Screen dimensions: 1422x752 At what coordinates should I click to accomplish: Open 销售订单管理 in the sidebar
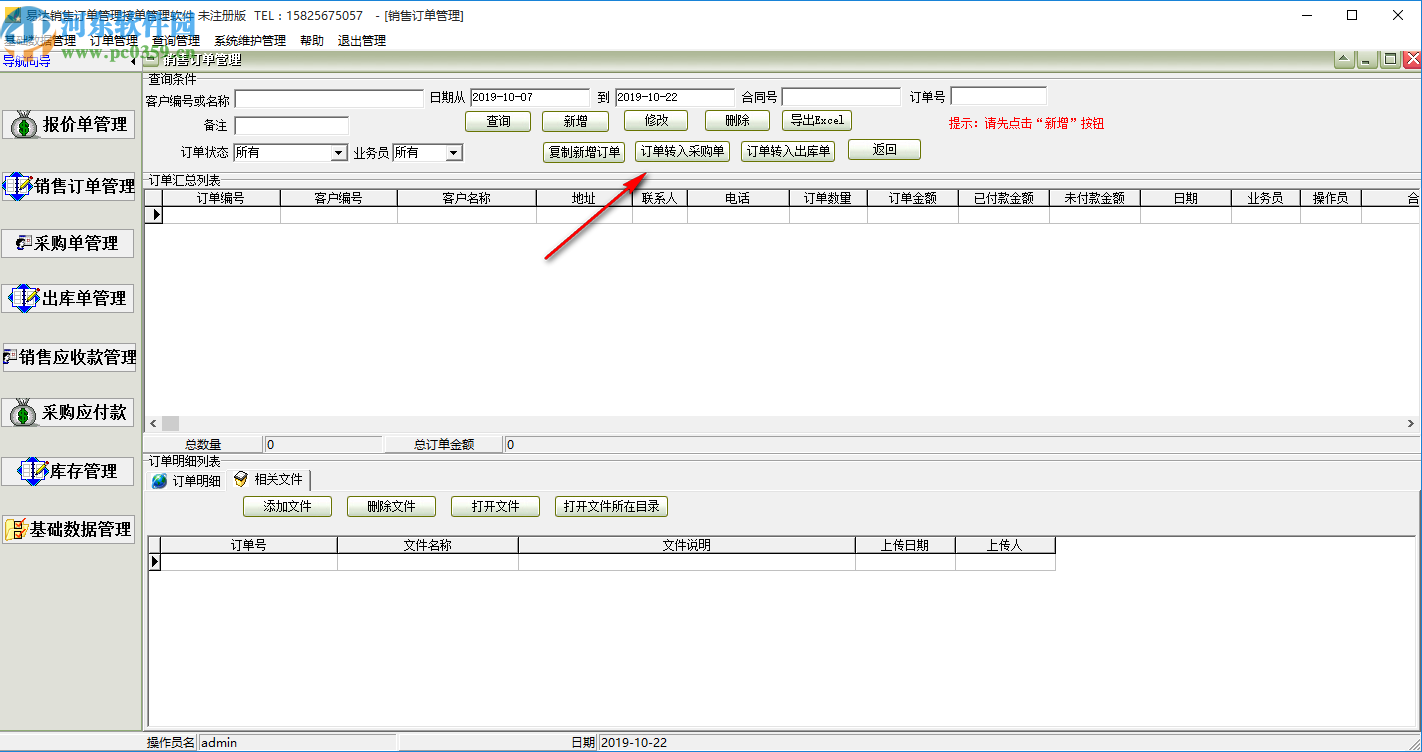pyautogui.click(x=69, y=186)
